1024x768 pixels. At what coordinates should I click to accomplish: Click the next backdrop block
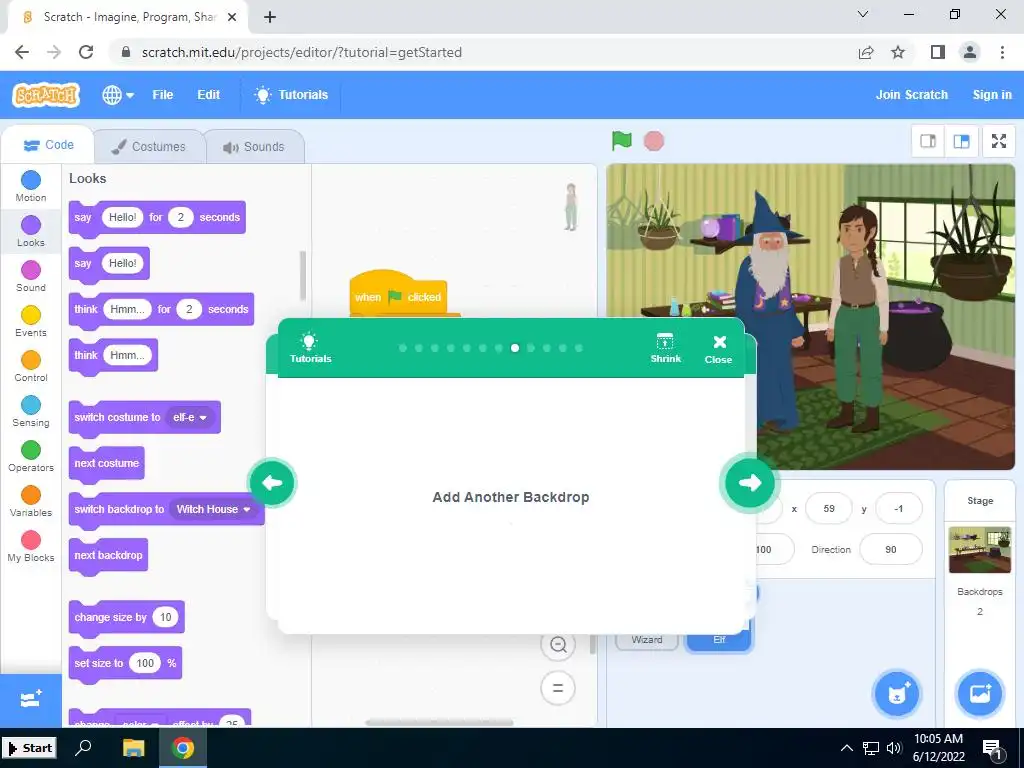tap(108, 556)
